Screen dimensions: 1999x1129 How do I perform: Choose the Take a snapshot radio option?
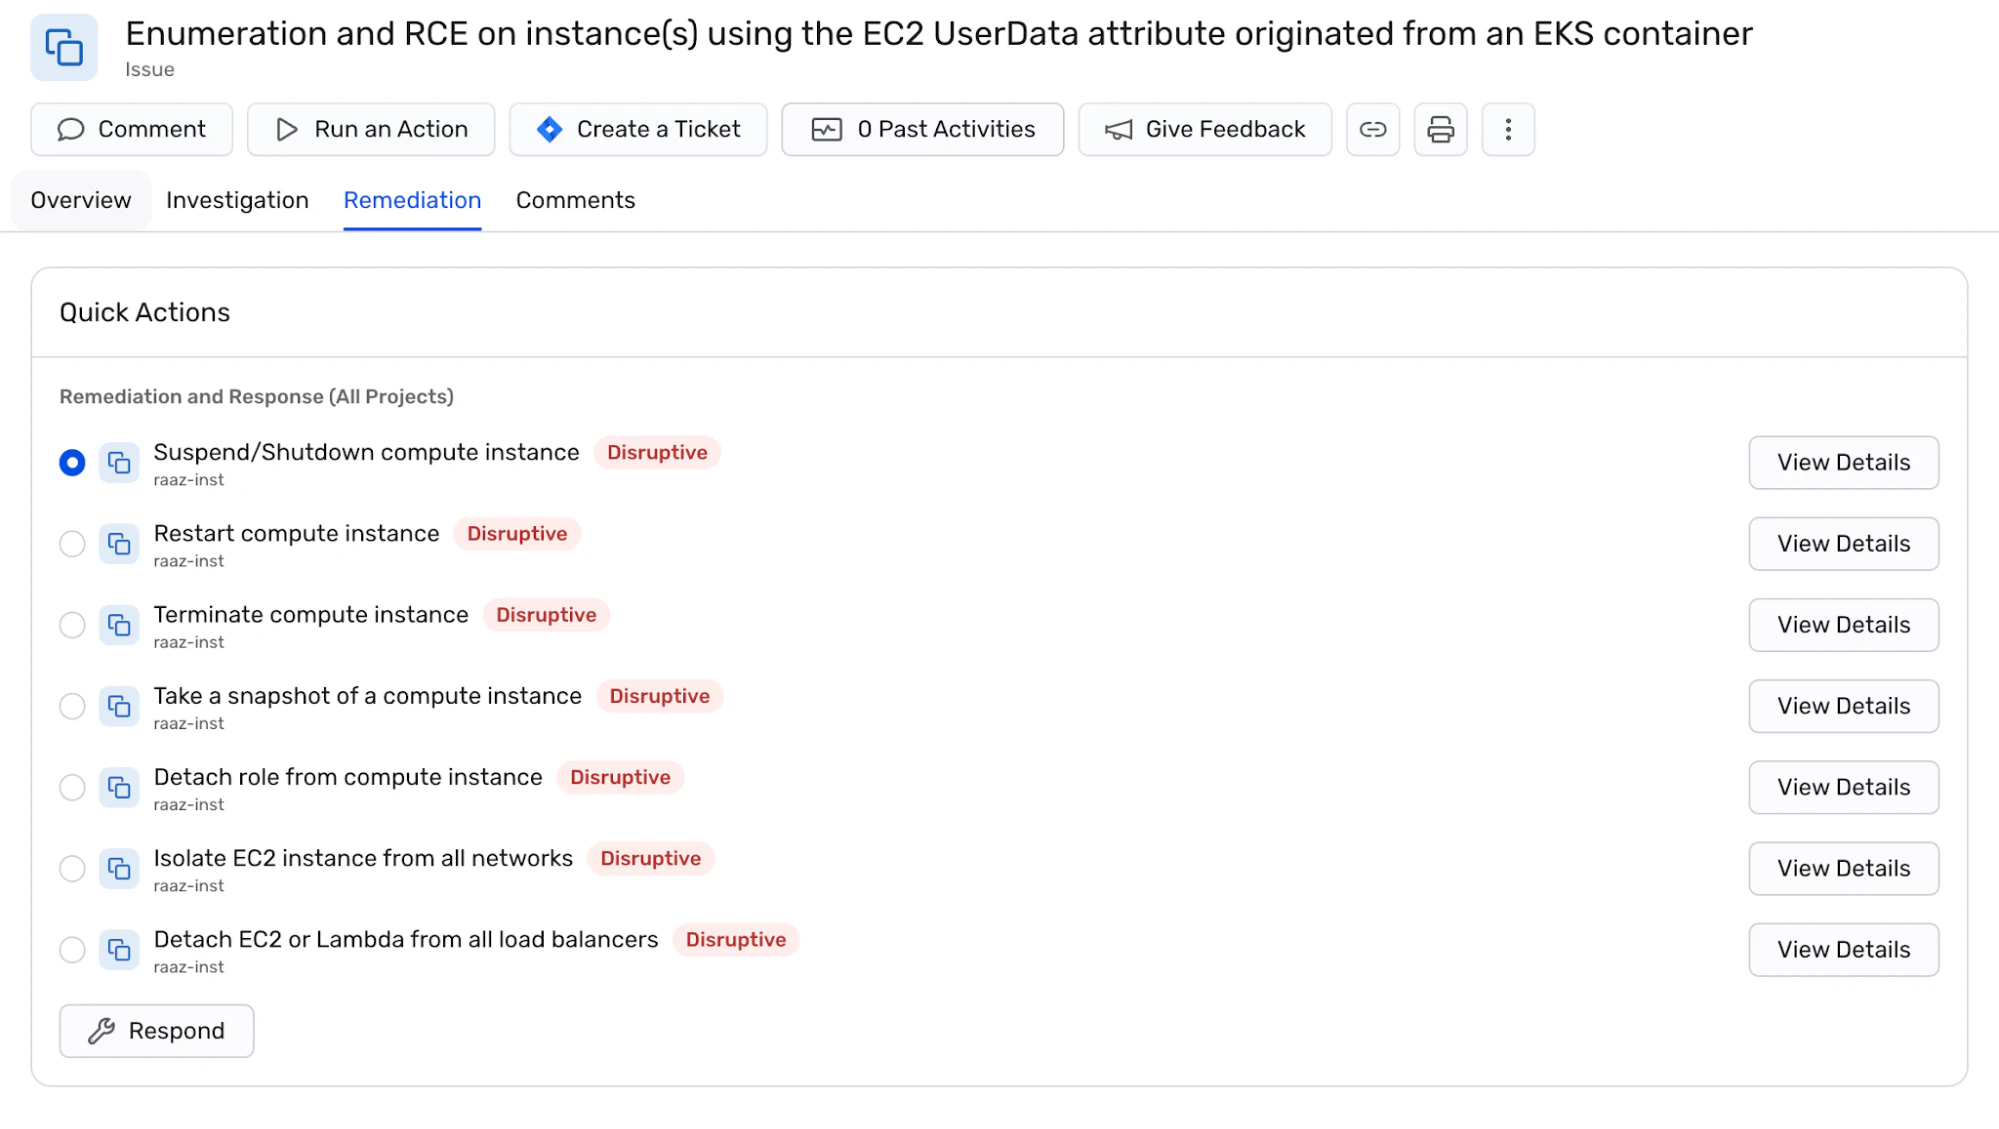tap(72, 706)
